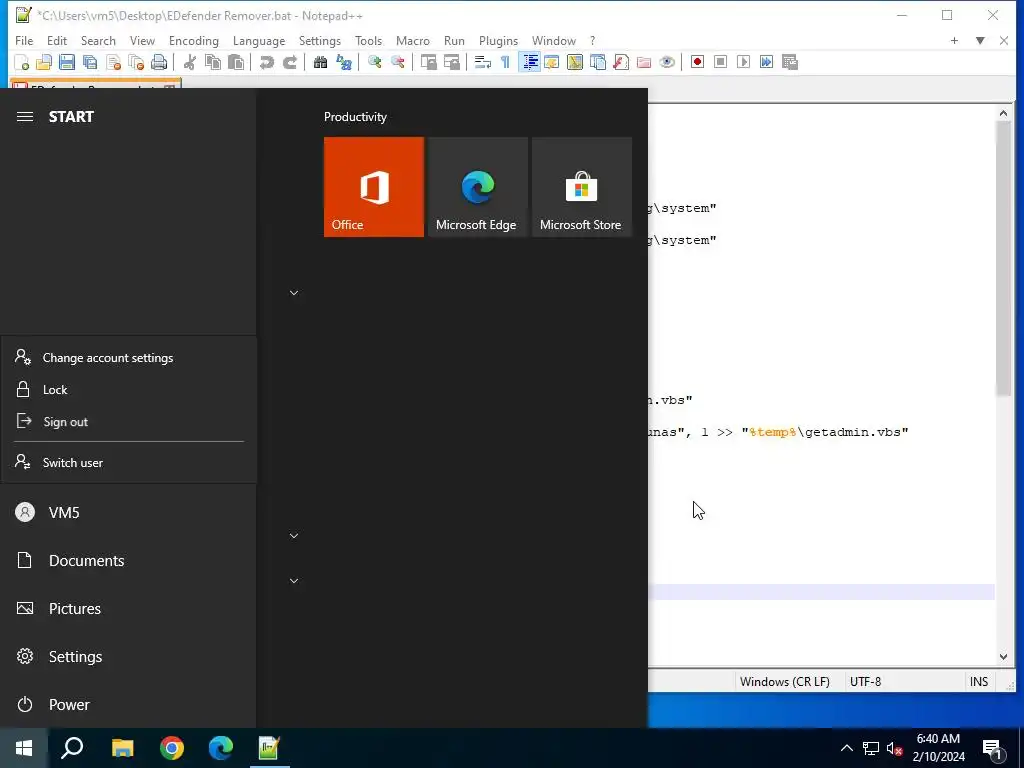Open Settings from Start menu
1024x768 pixels.
point(129,656)
